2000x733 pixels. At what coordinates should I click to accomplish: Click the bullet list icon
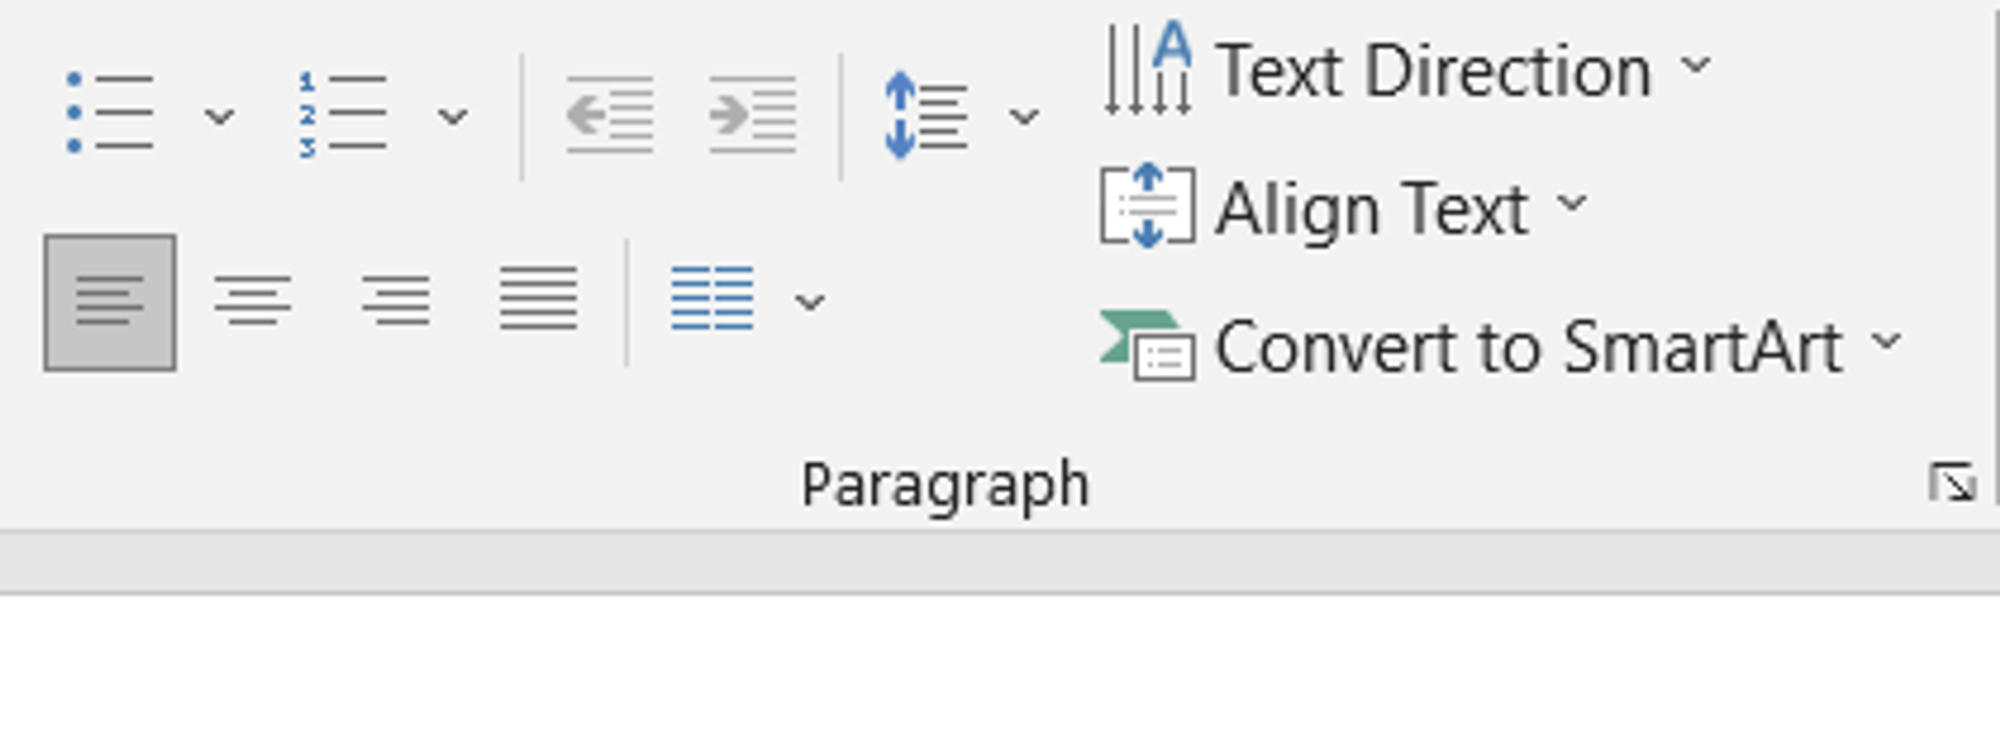110,114
